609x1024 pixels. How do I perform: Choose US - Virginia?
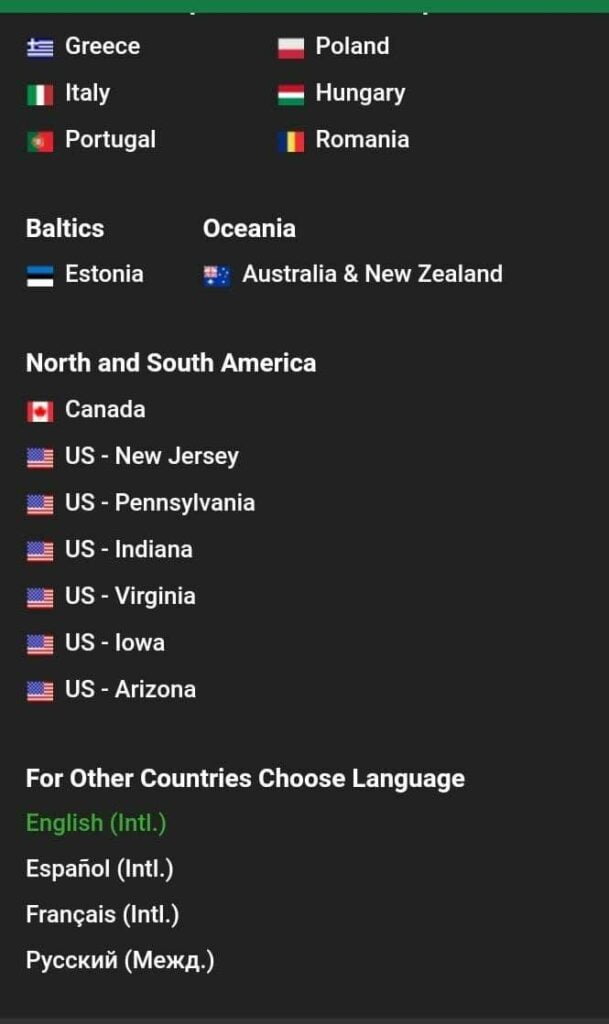coord(130,596)
